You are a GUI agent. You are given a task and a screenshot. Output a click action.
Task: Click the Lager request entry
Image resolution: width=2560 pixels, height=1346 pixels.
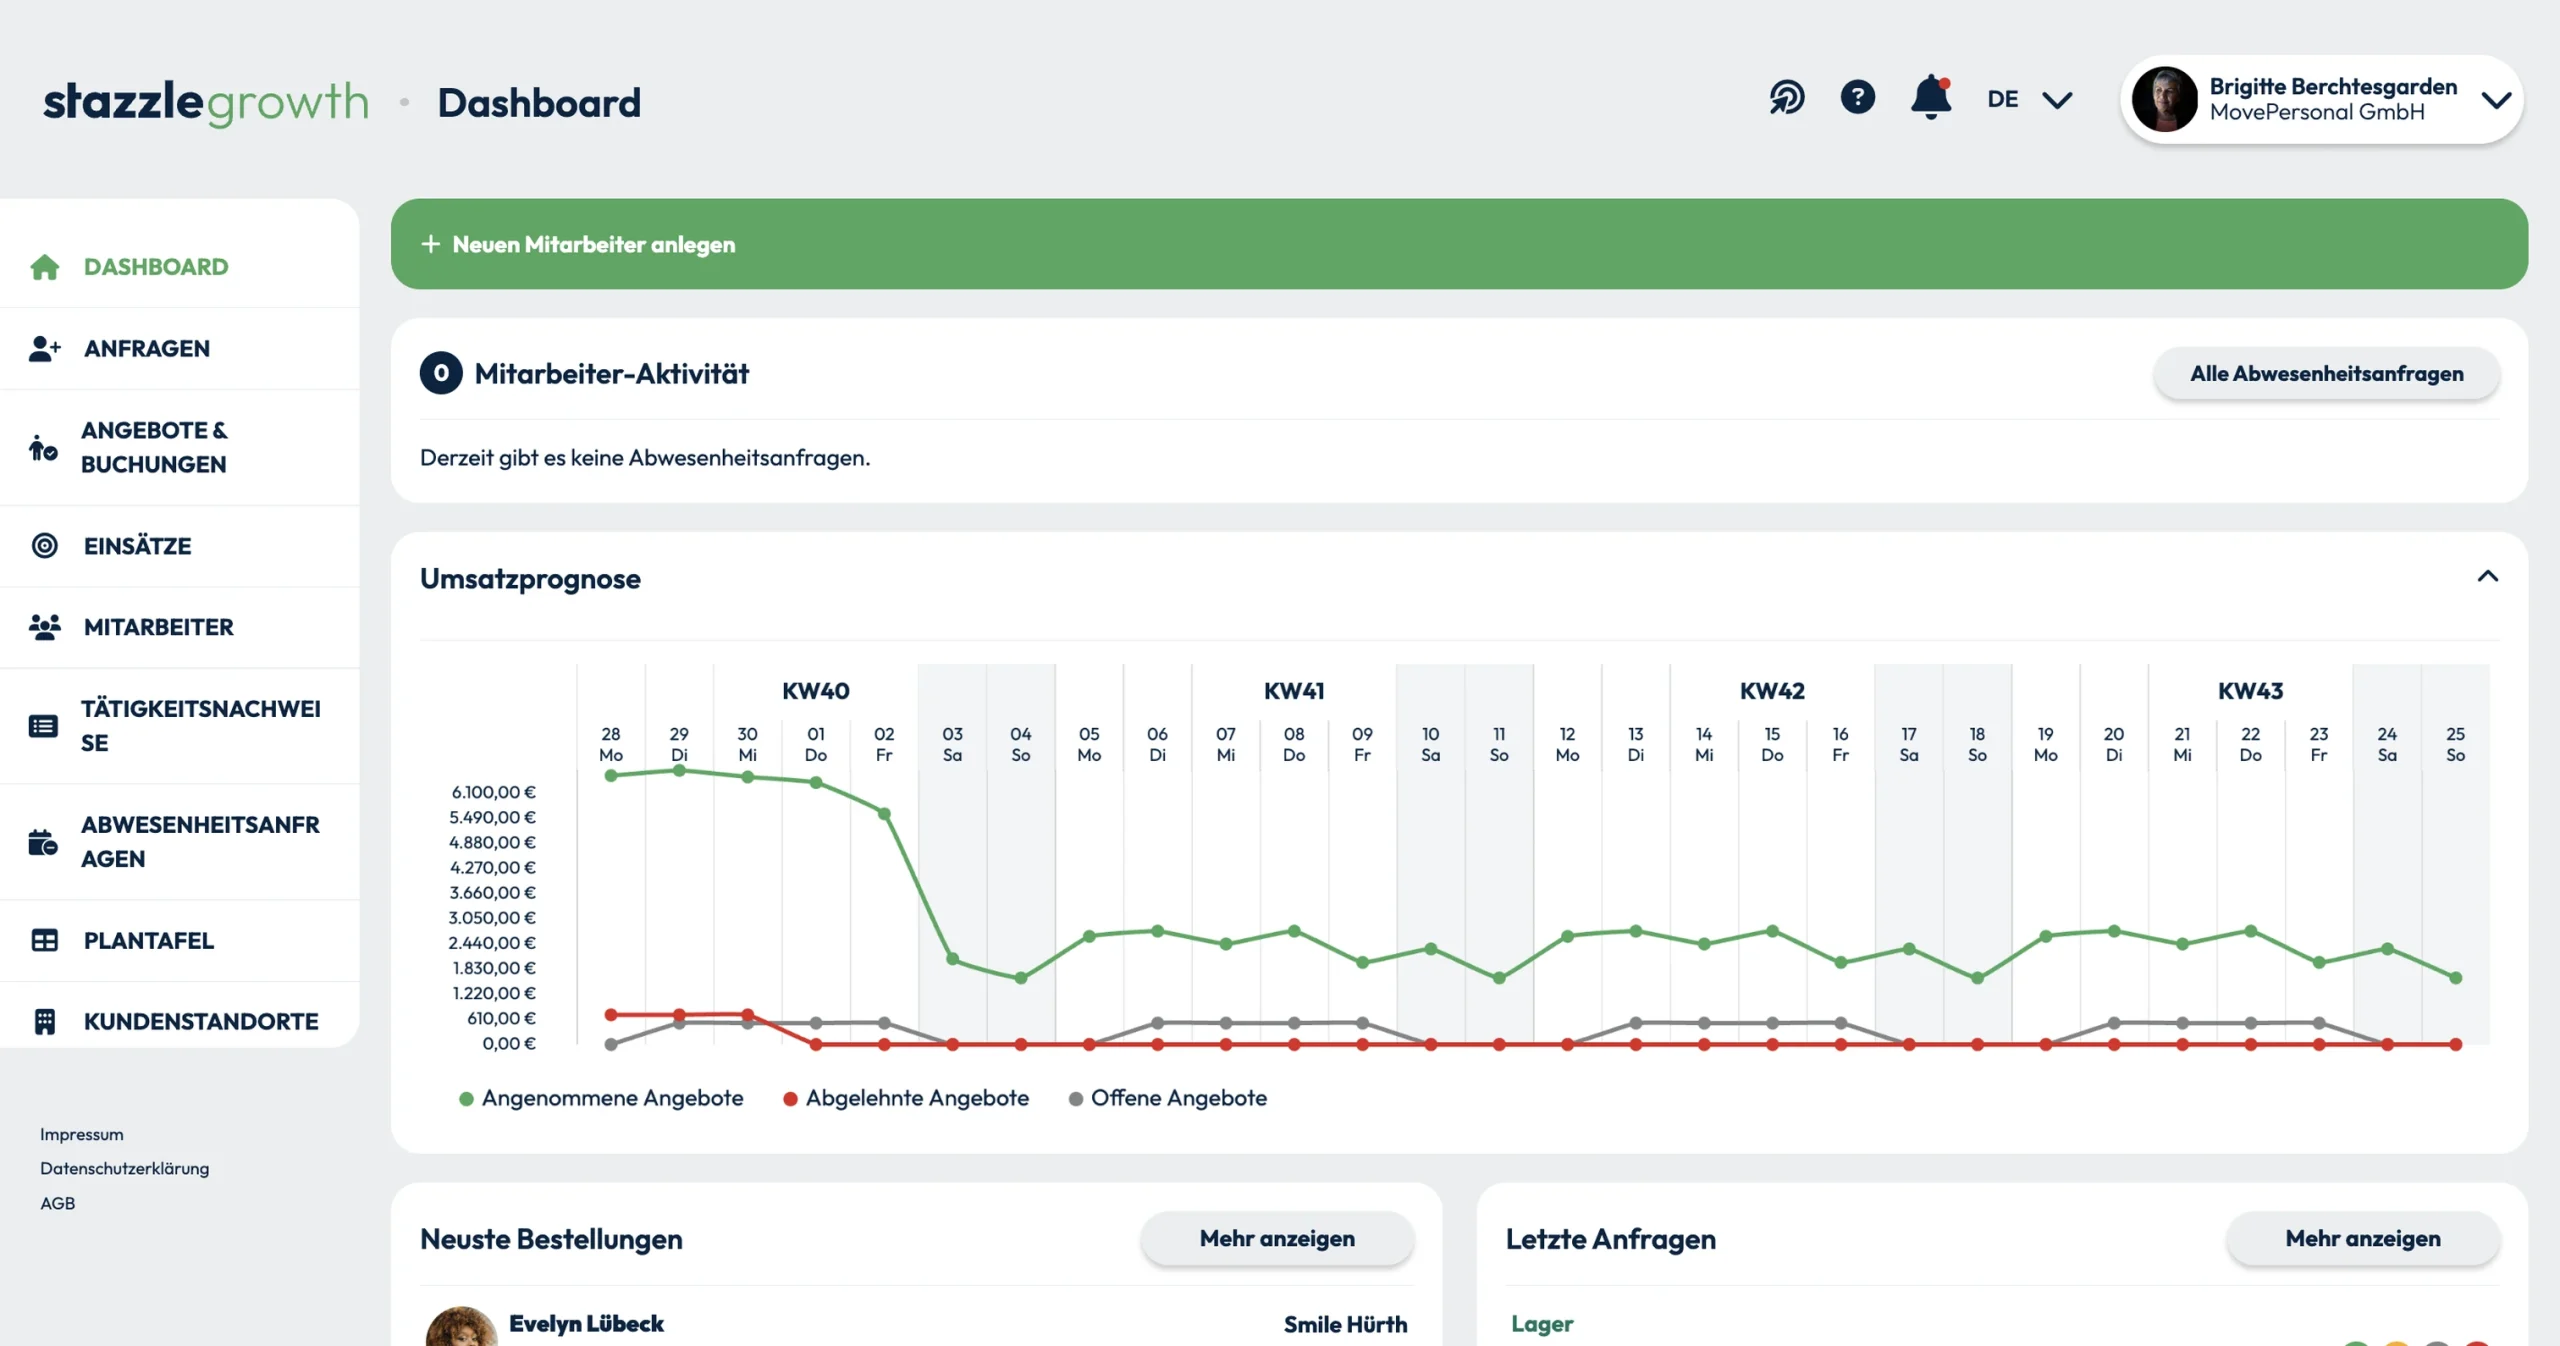[x=1542, y=1324]
